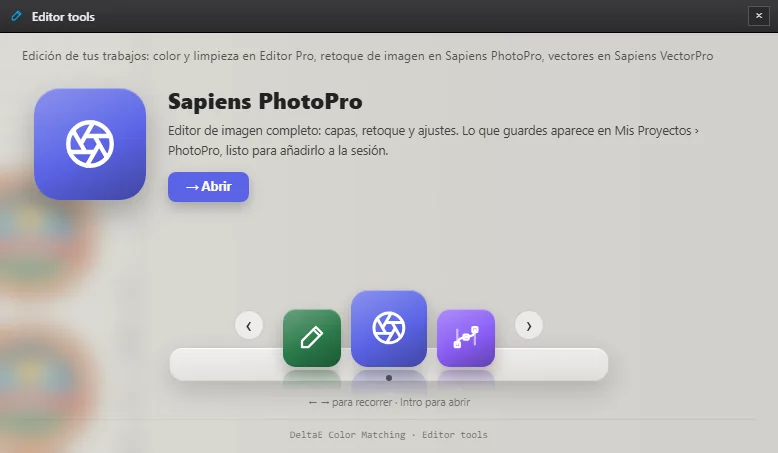The image size is (778, 453).
Task: Click the 'Edición de tus trabajos' description line
Action: tap(368, 56)
